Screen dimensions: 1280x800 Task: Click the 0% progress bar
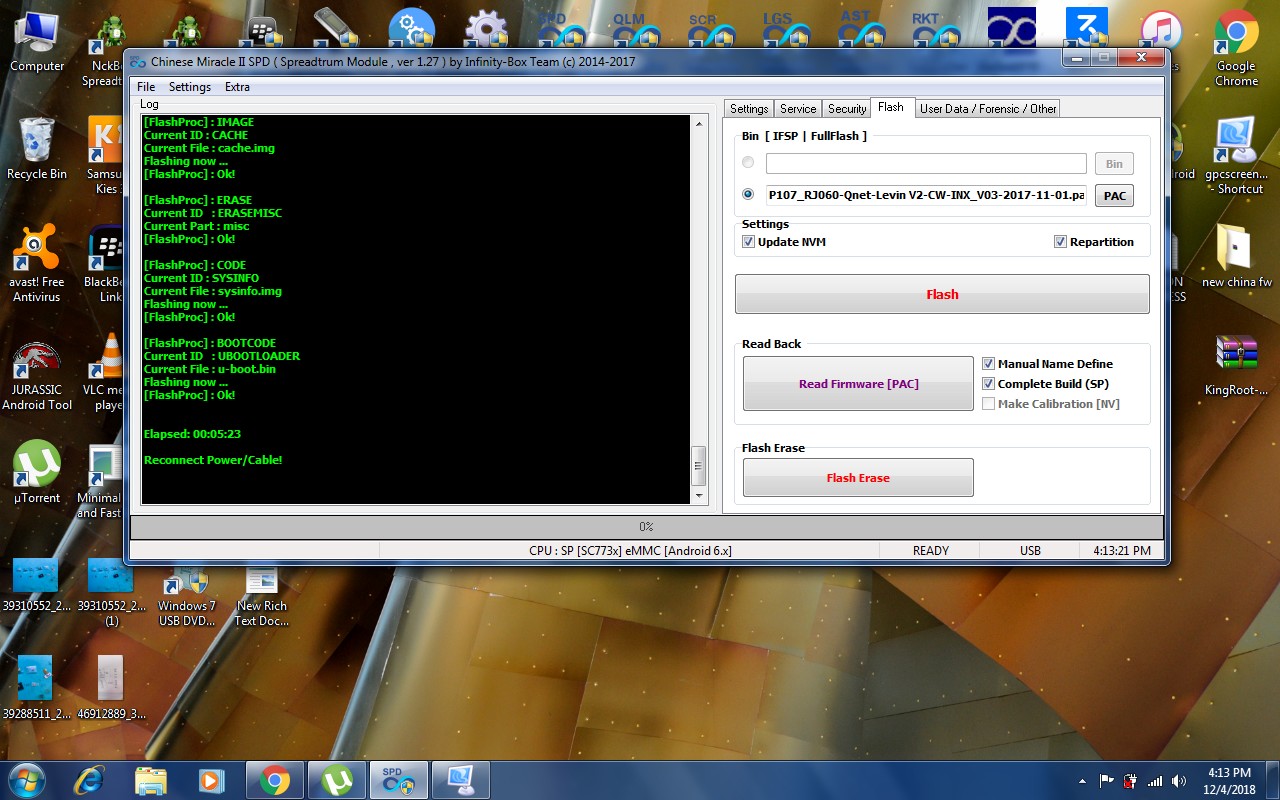coord(646,527)
